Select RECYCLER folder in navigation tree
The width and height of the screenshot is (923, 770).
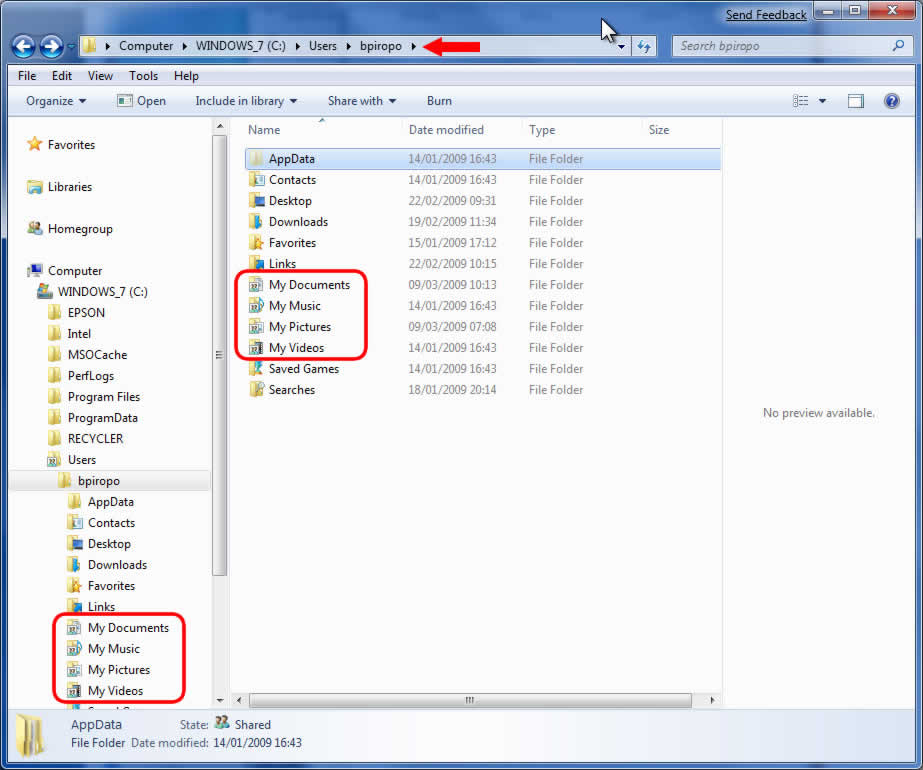pyautogui.click(x=95, y=439)
